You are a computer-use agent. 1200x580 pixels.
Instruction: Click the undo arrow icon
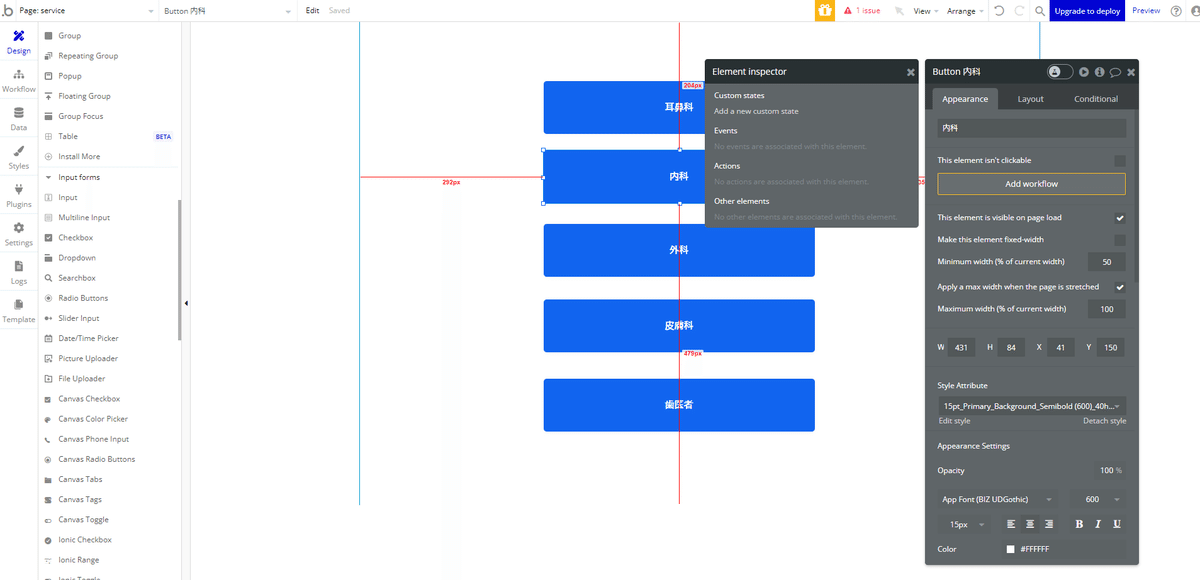(998, 11)
